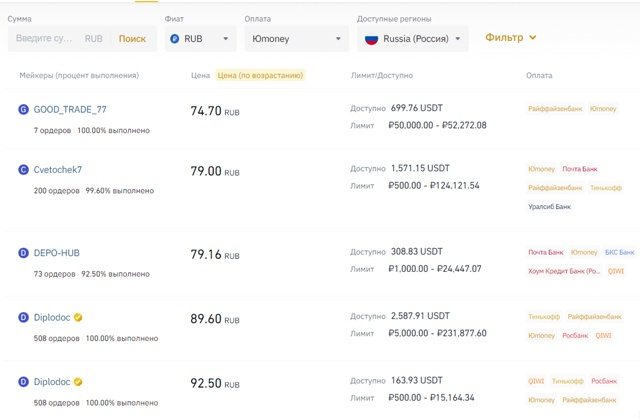This screenshot has height=419, width=640.
Task: Open the Russia (Россия) regions dropdown
Action: pos(413,39)
